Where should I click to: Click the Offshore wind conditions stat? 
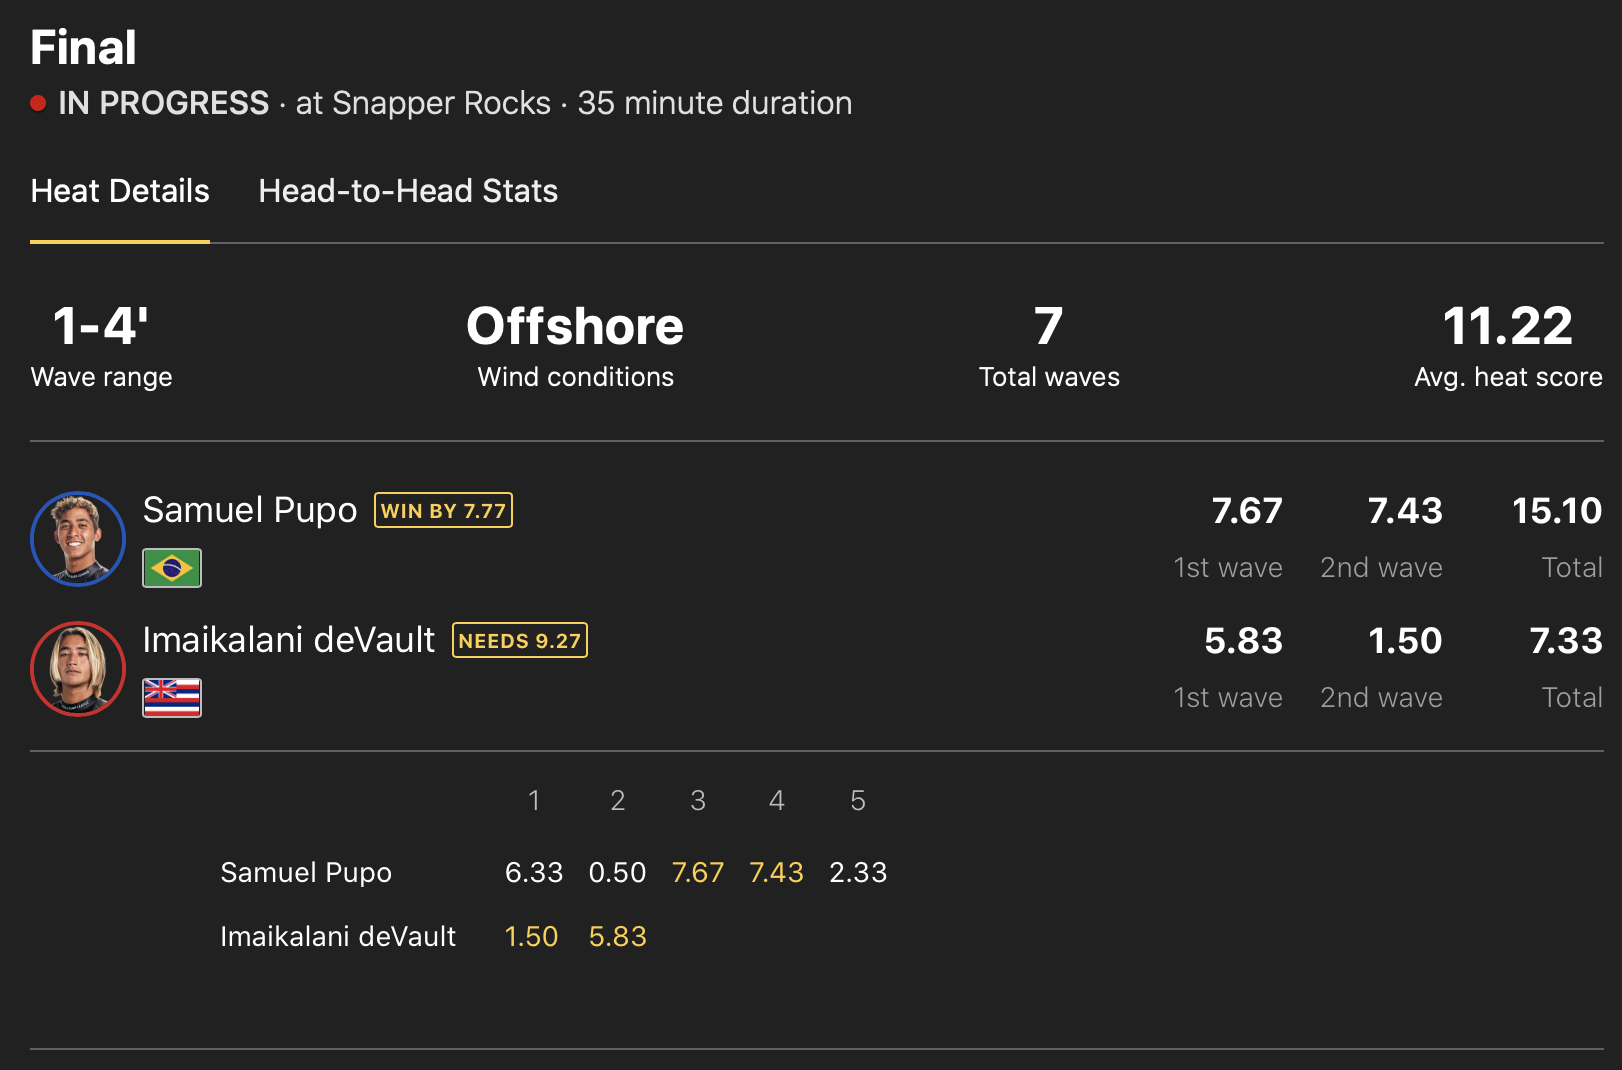[x=575, y=327]
